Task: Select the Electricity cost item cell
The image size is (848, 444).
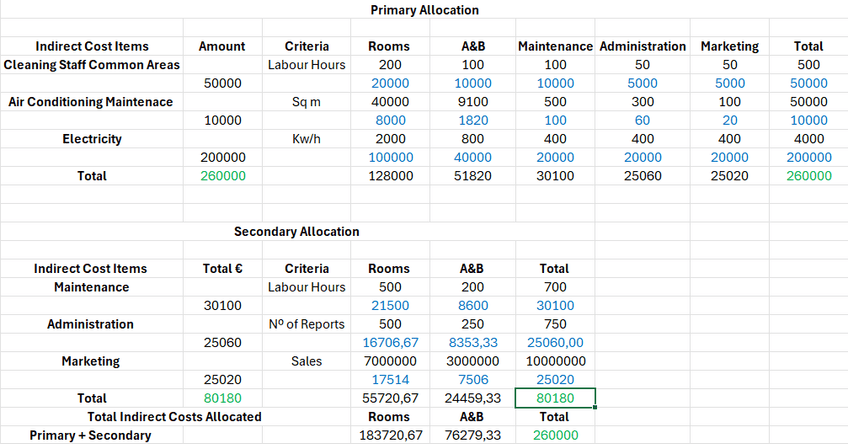Action: [x=91, y=139]
